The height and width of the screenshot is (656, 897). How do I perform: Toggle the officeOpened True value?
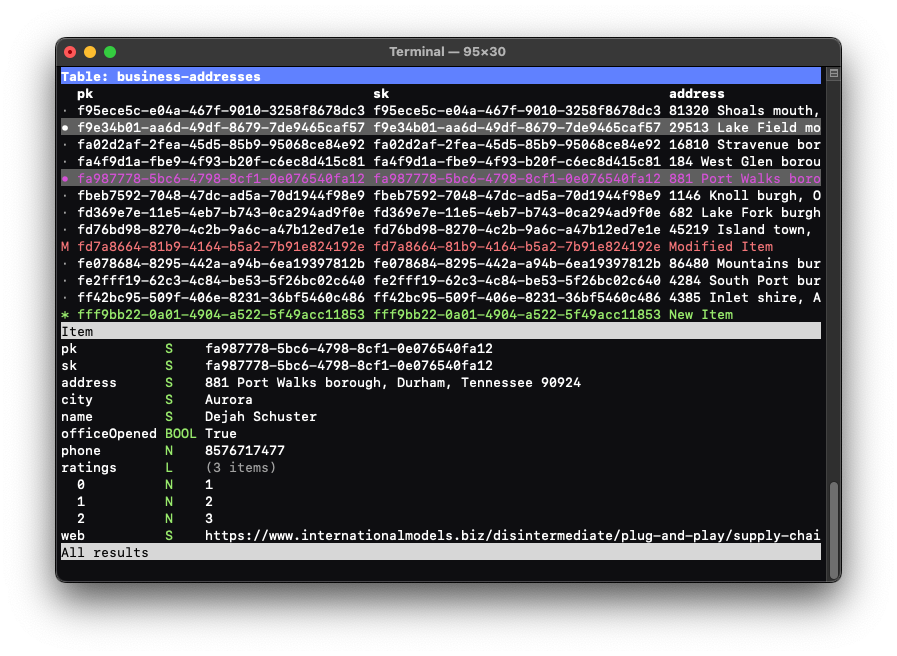point(221,434)
